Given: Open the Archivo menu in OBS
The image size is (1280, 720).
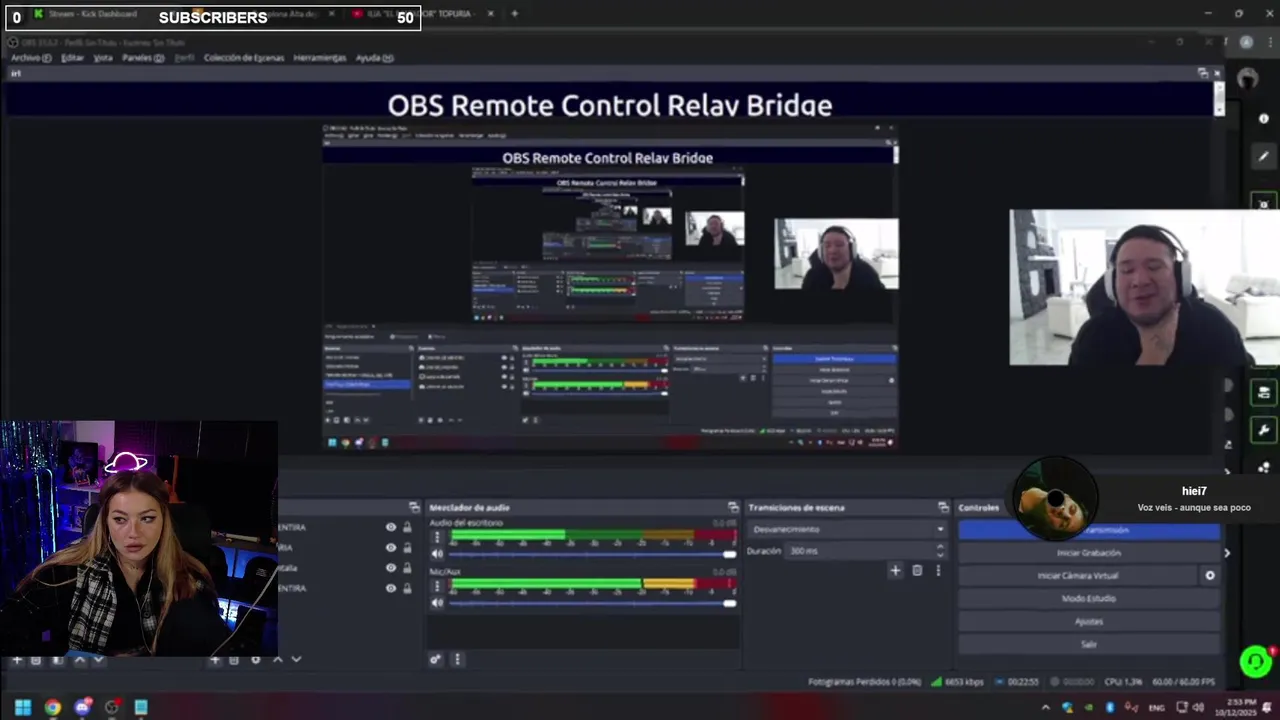Looking at the screenshot, I should tap(31, 58).
